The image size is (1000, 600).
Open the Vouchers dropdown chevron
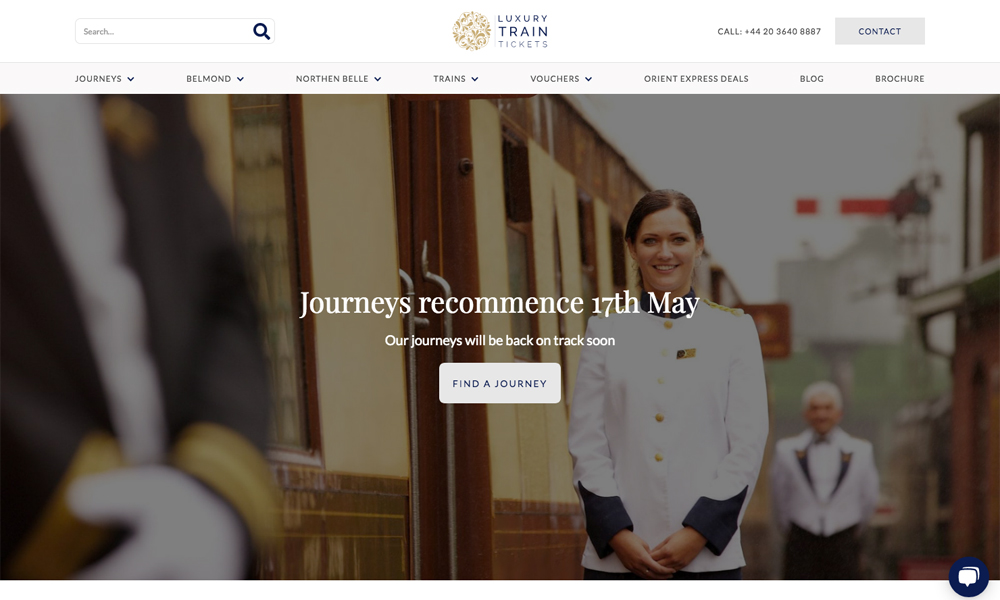coord(589,79)
